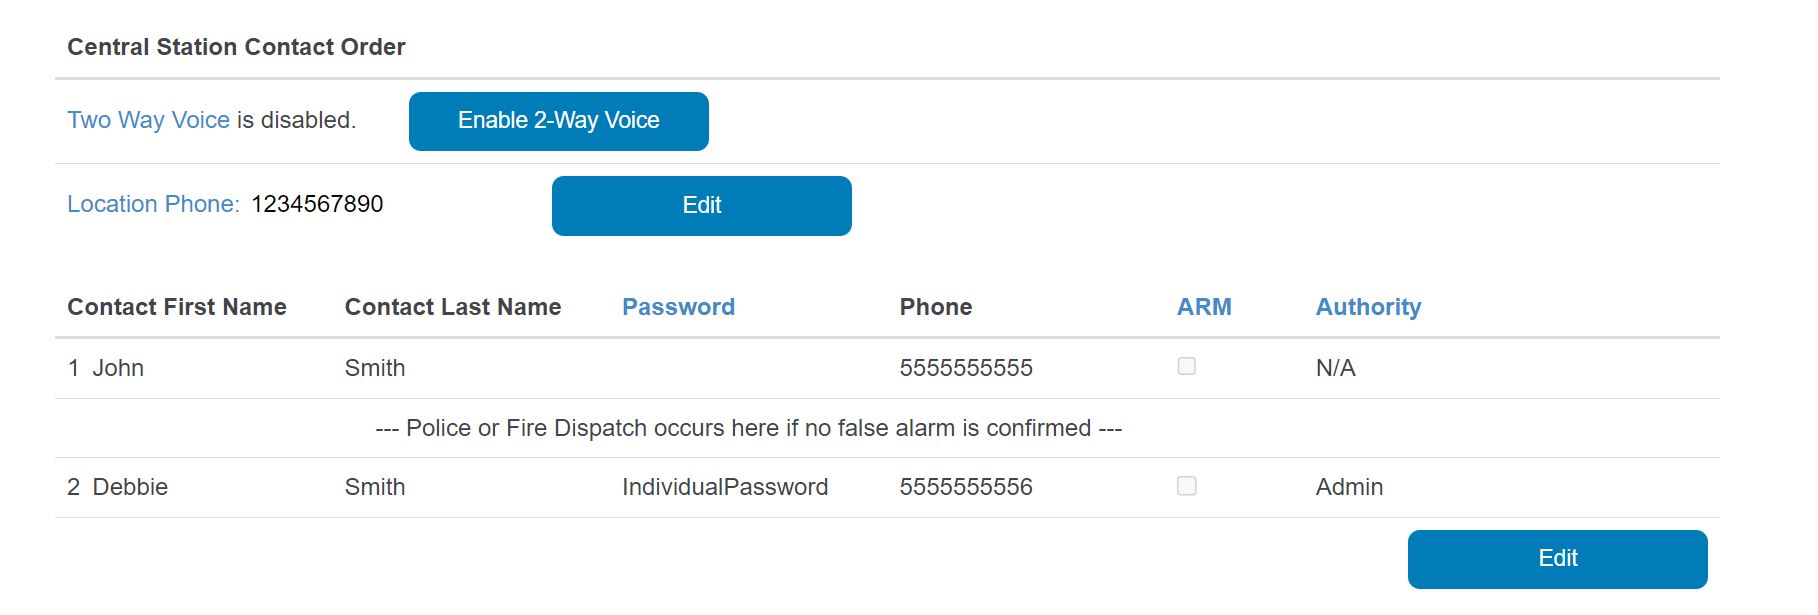This screenshot has height=615, width=1818.
Task: Click the Location Phone link
Action: [153, 204]
